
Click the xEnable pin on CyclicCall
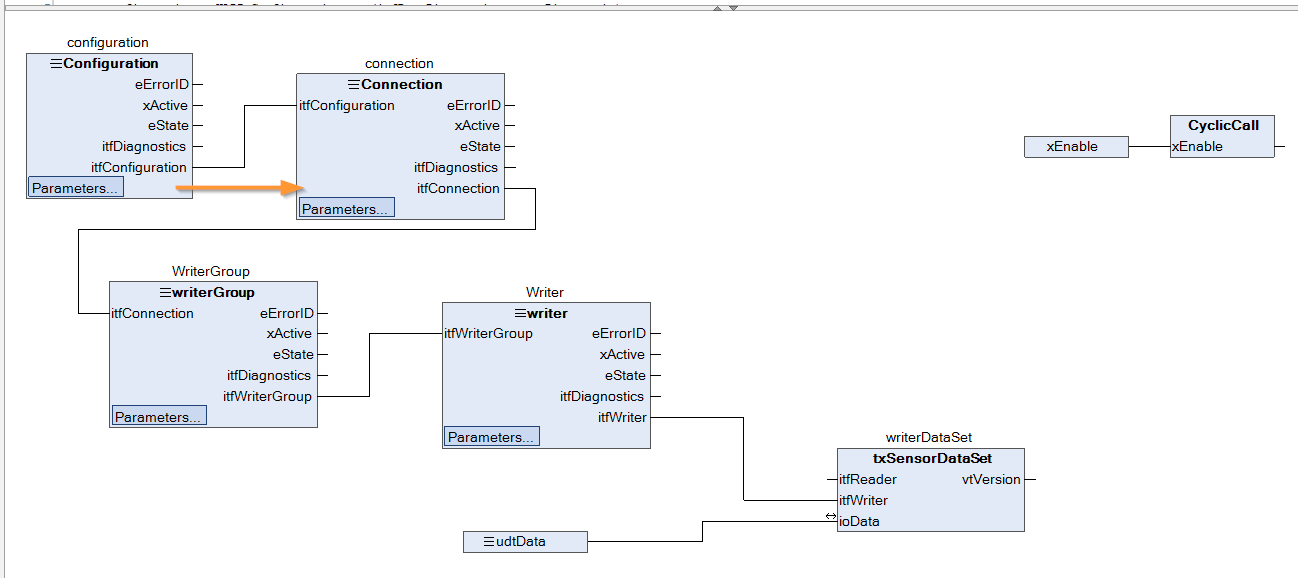1197,146
